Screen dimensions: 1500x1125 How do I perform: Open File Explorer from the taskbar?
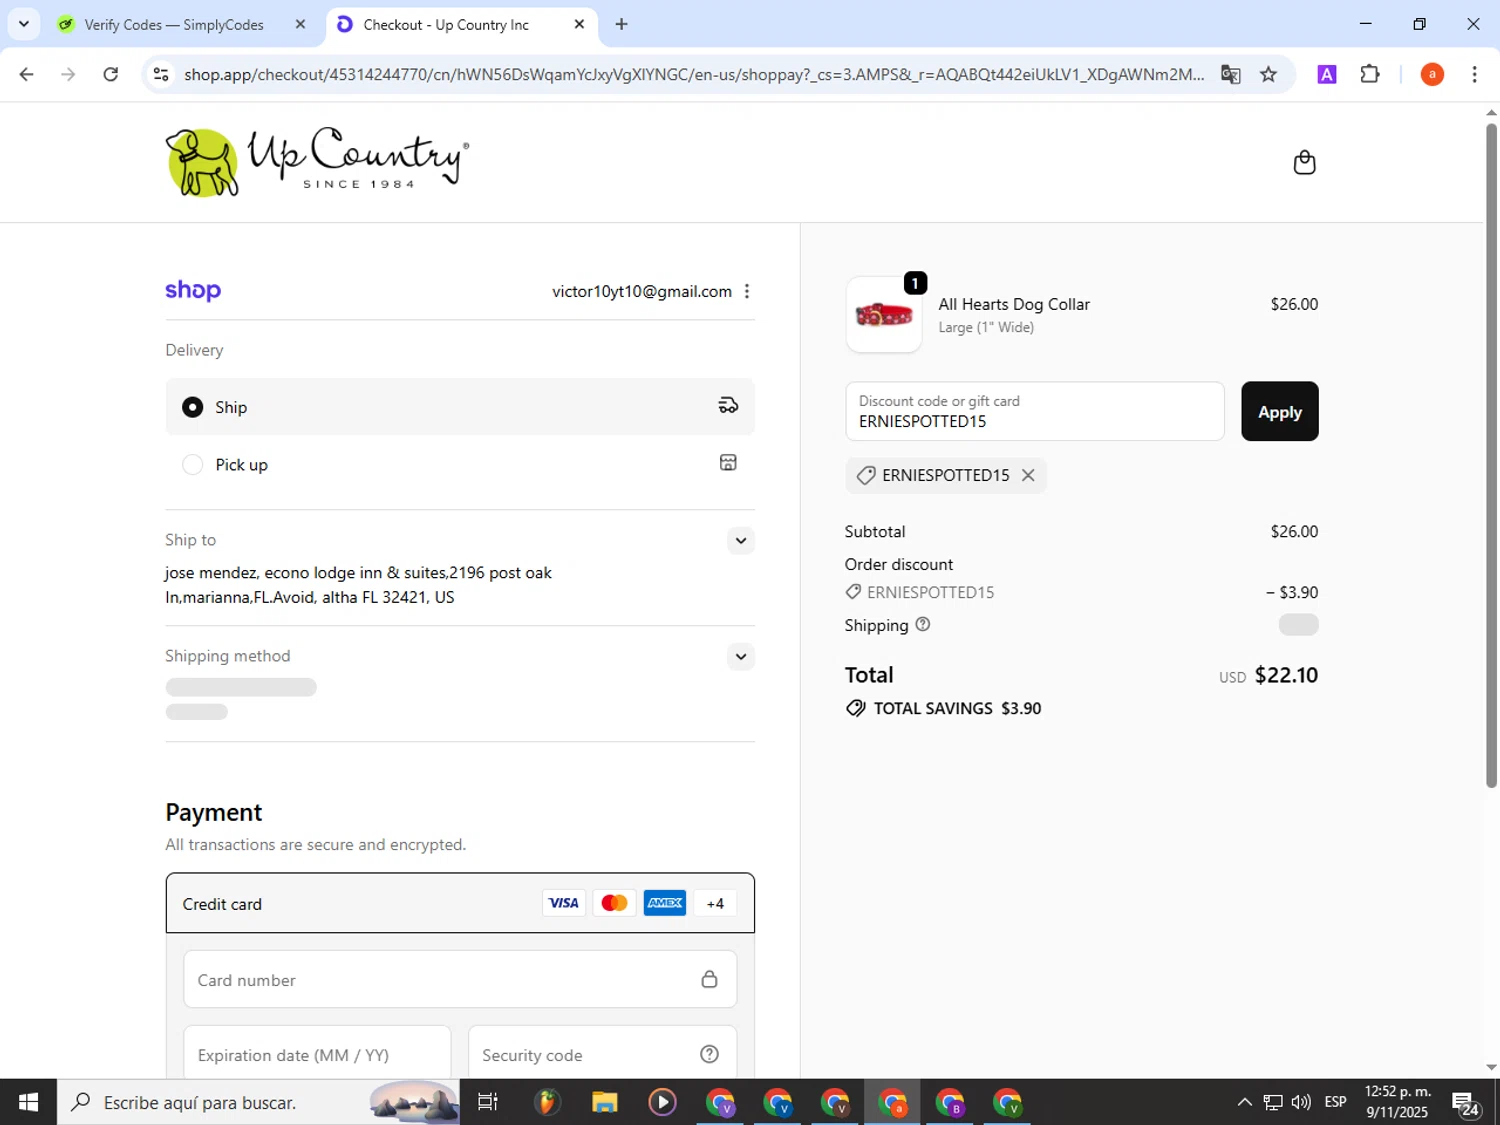tap(604, 1102)
